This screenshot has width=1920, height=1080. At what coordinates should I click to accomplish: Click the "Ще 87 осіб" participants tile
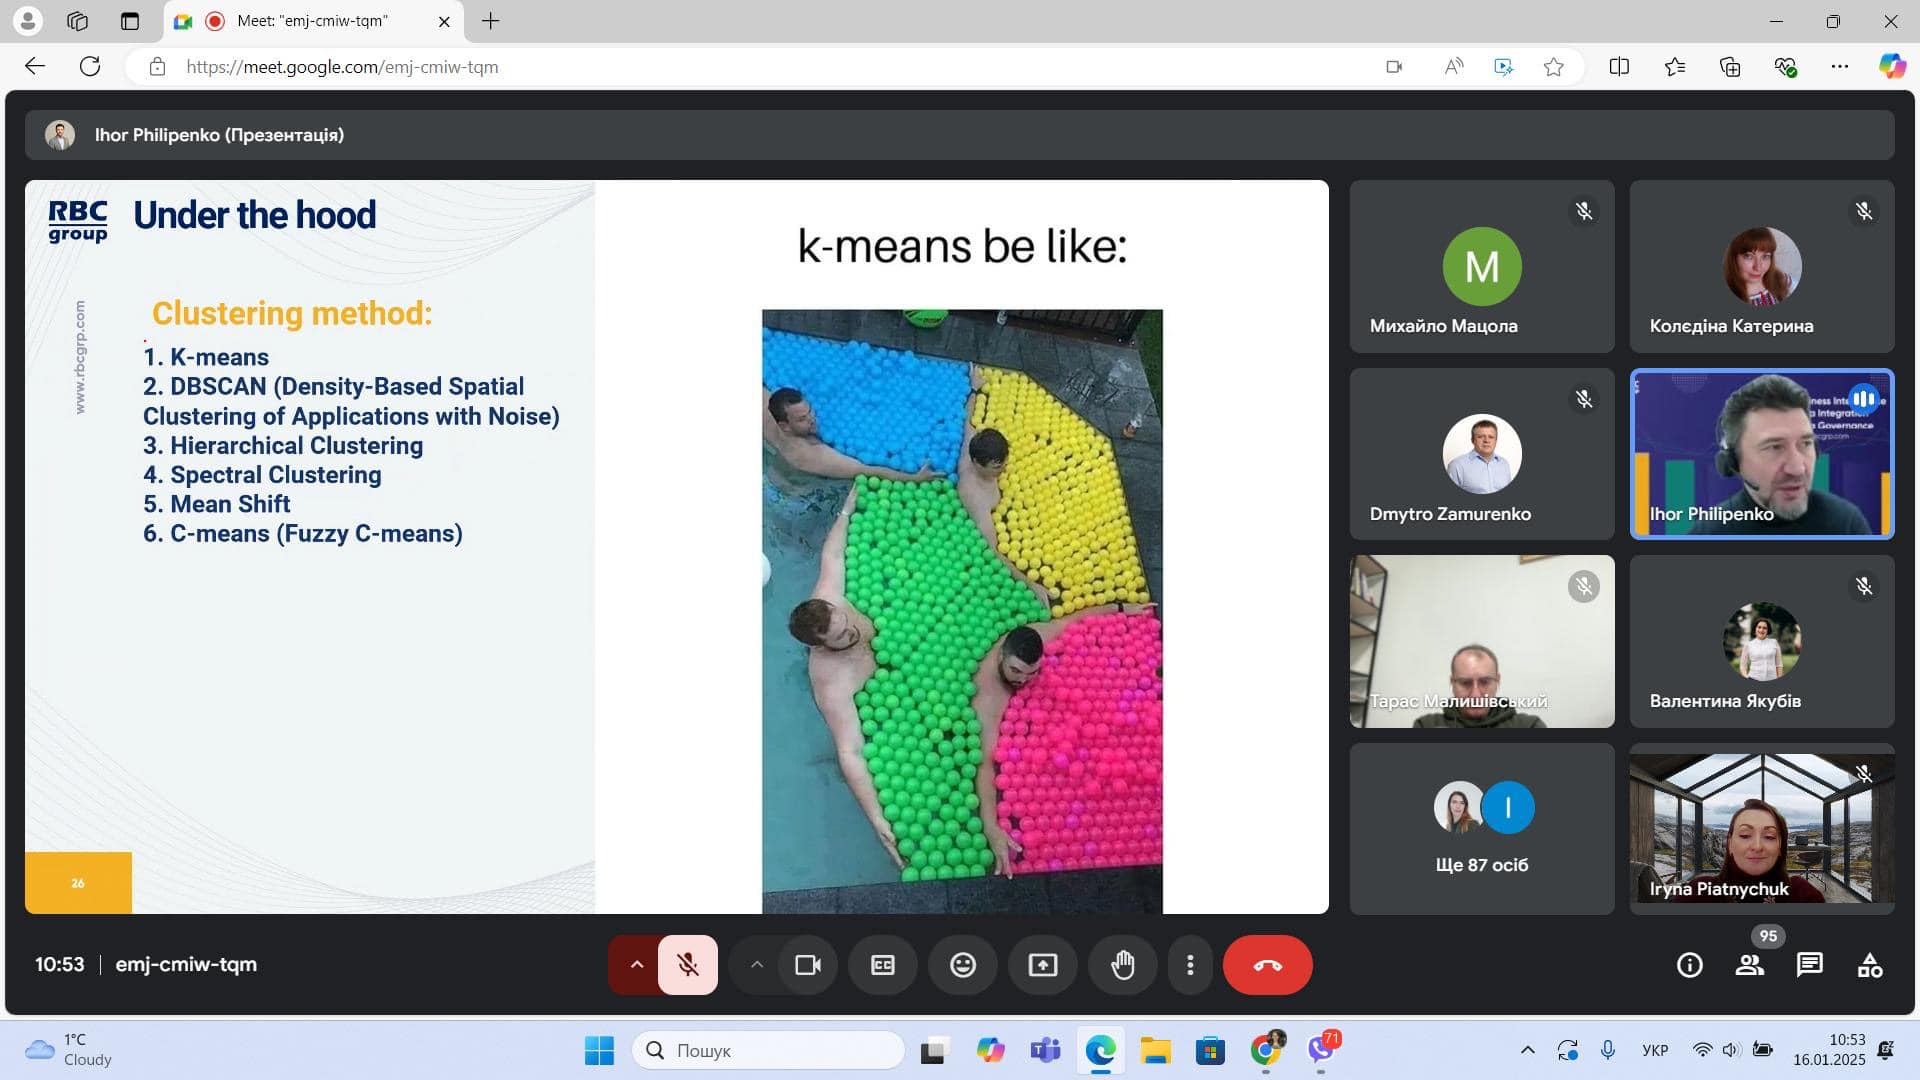coord(1481,828)
